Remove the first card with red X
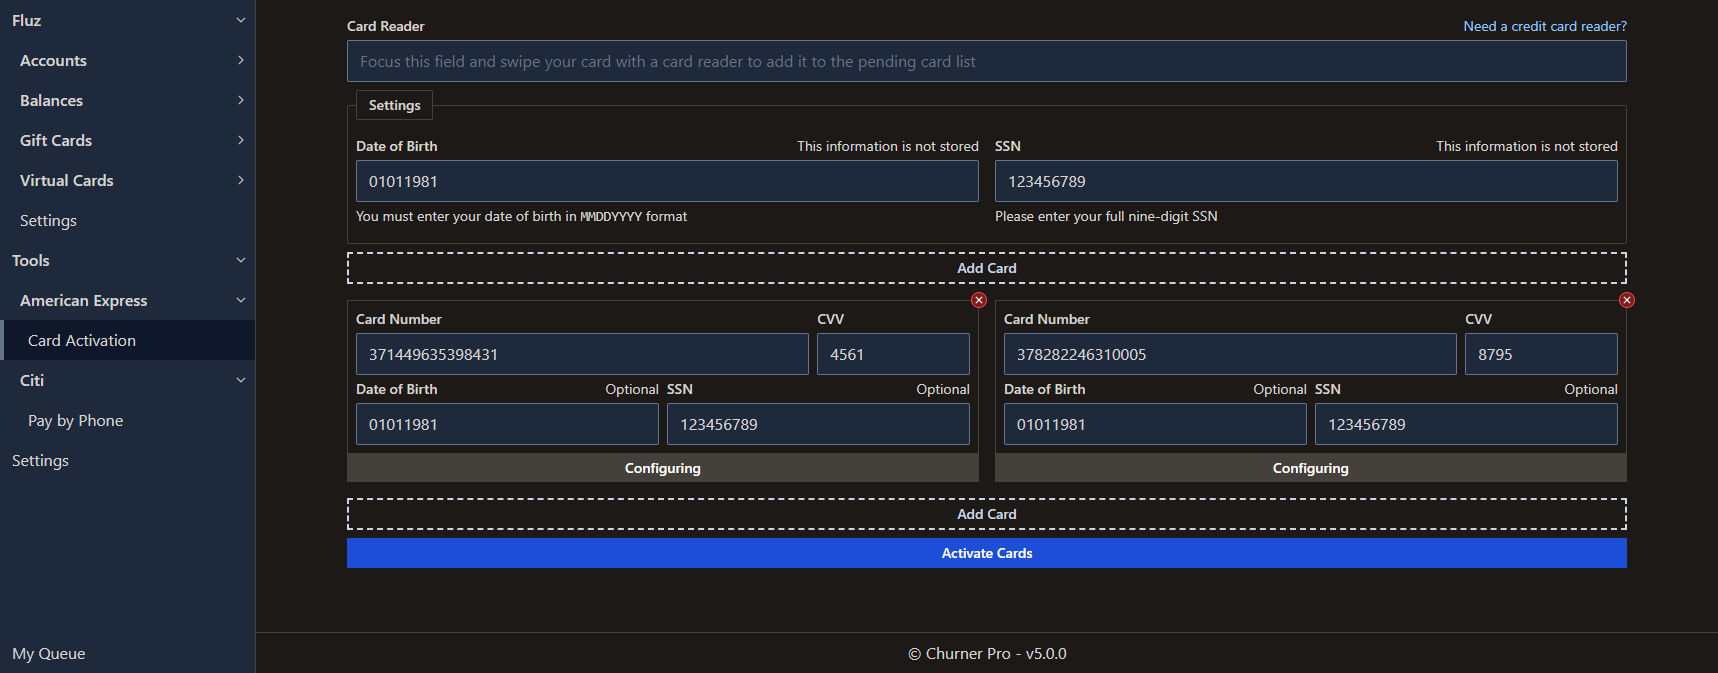Screen dimensions: 1718x673 [x=979, y=300]
